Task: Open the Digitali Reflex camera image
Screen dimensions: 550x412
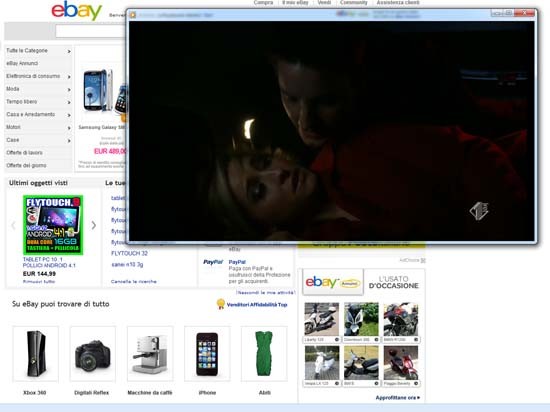Action: [93, 353]
